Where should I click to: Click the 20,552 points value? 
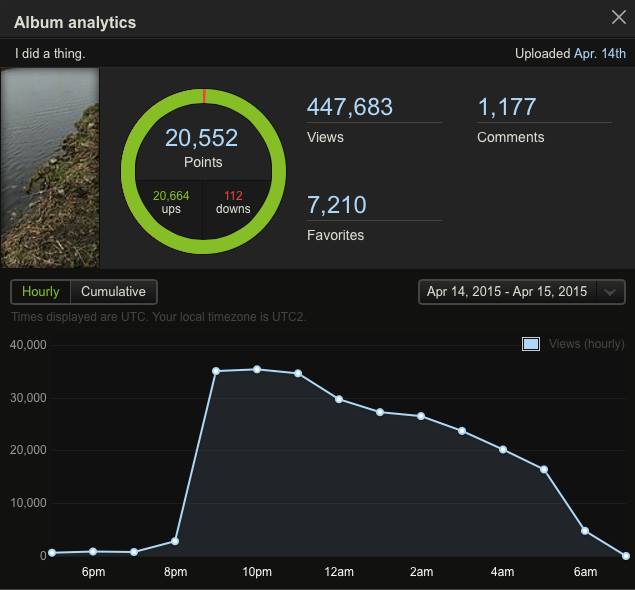click(201, 138)
